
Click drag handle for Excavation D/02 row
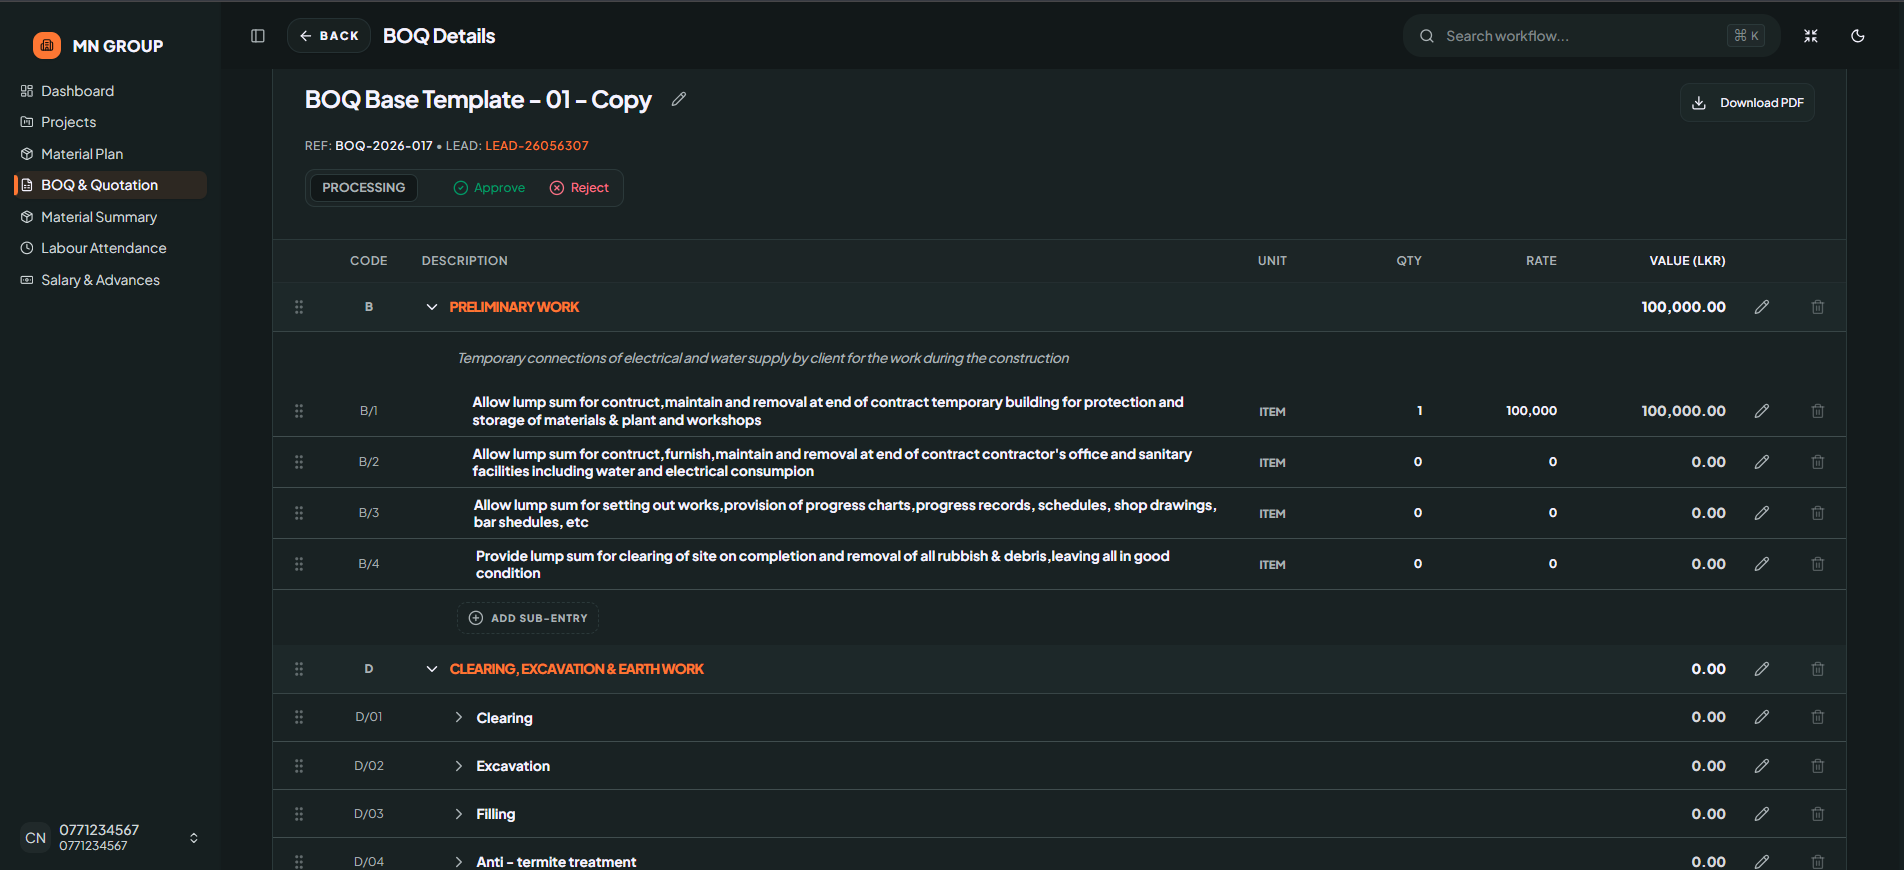pos(299,766)
